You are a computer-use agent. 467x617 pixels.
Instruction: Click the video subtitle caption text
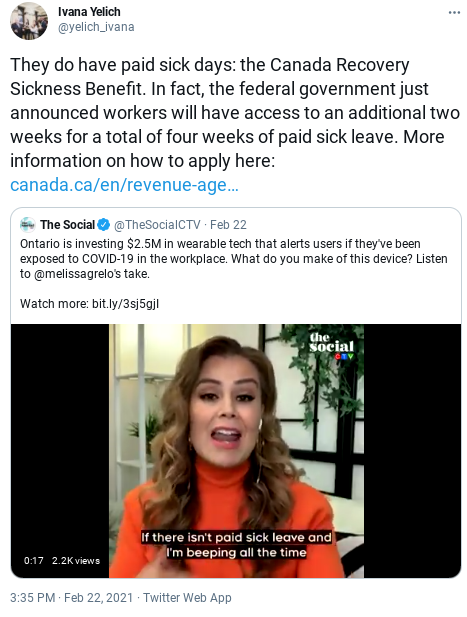tap(236, 545)
